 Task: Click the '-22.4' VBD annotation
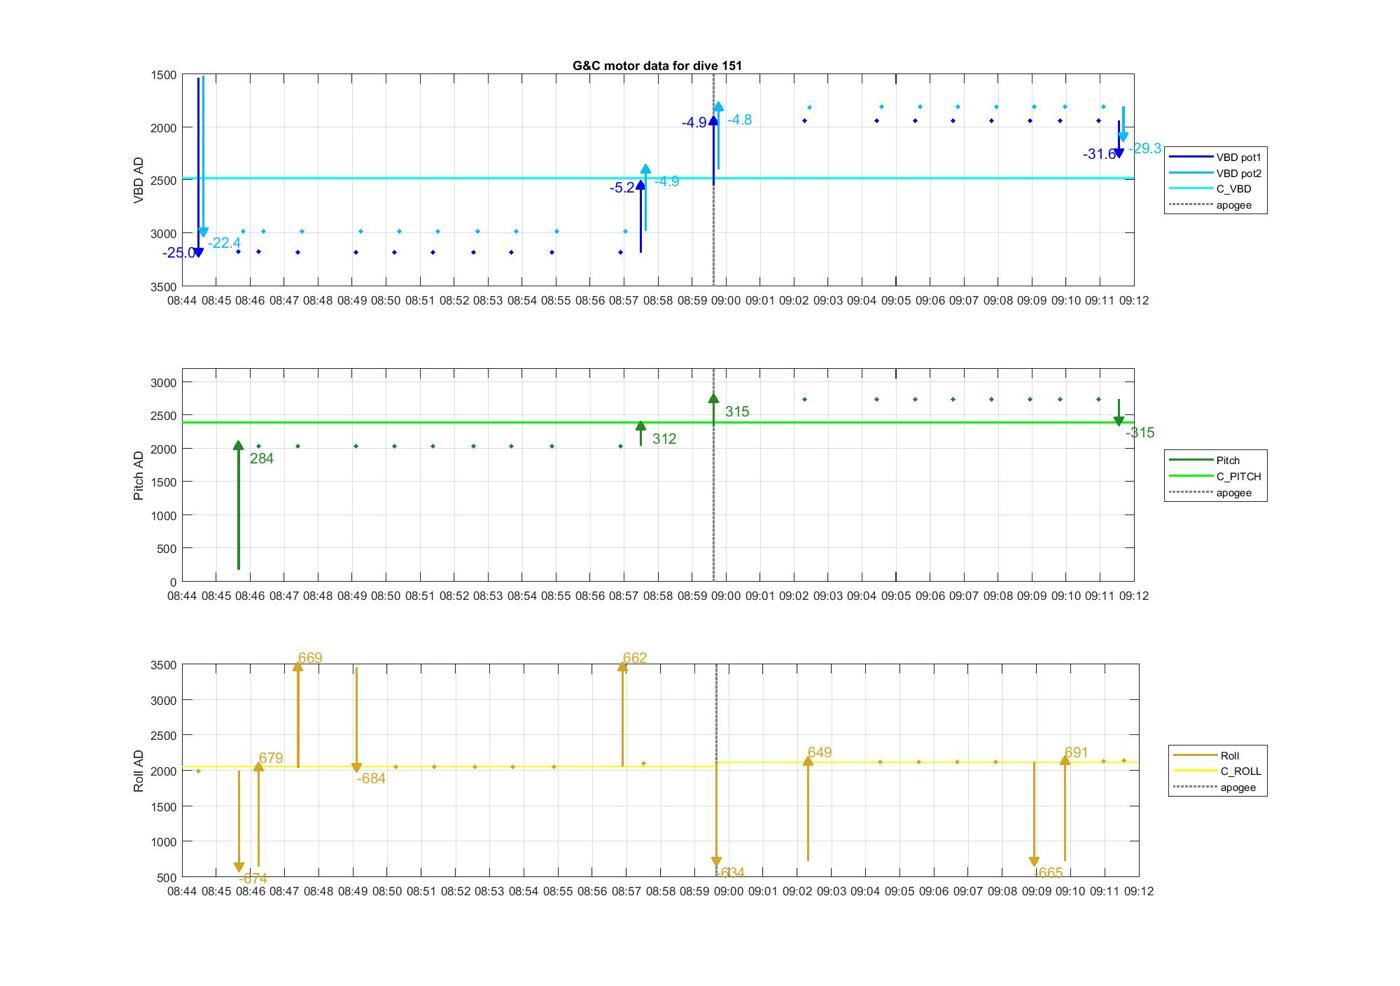225,243
